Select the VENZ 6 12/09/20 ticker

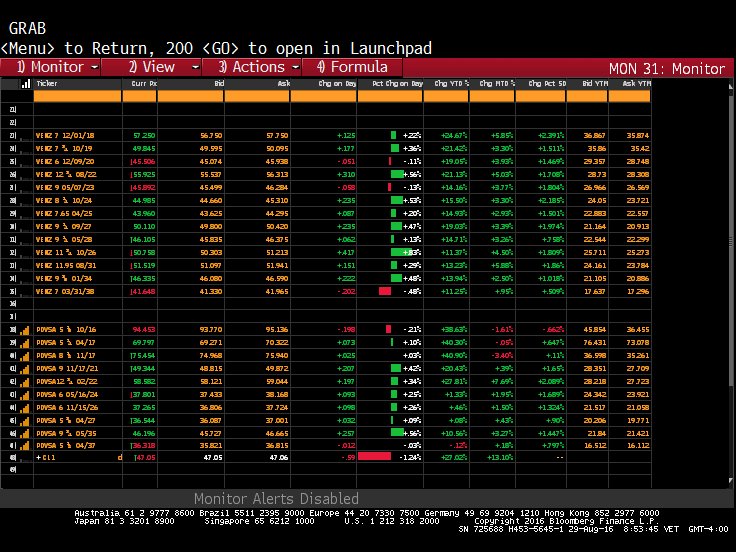65,161
